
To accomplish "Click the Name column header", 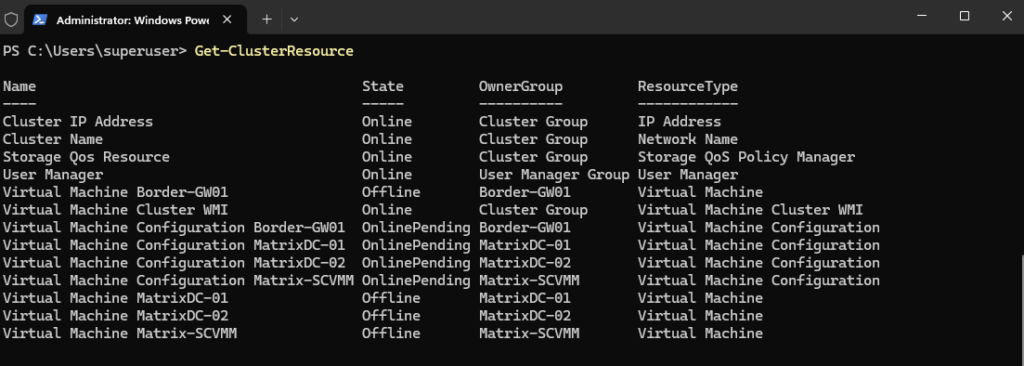I will coord(20,86).
